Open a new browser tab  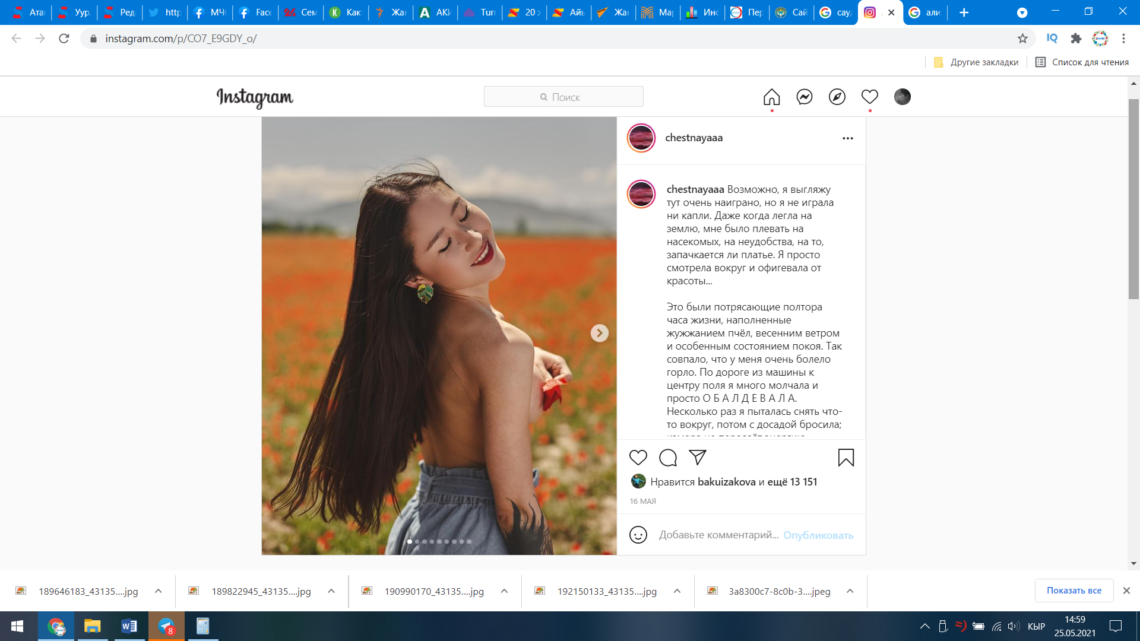(963, 12)
